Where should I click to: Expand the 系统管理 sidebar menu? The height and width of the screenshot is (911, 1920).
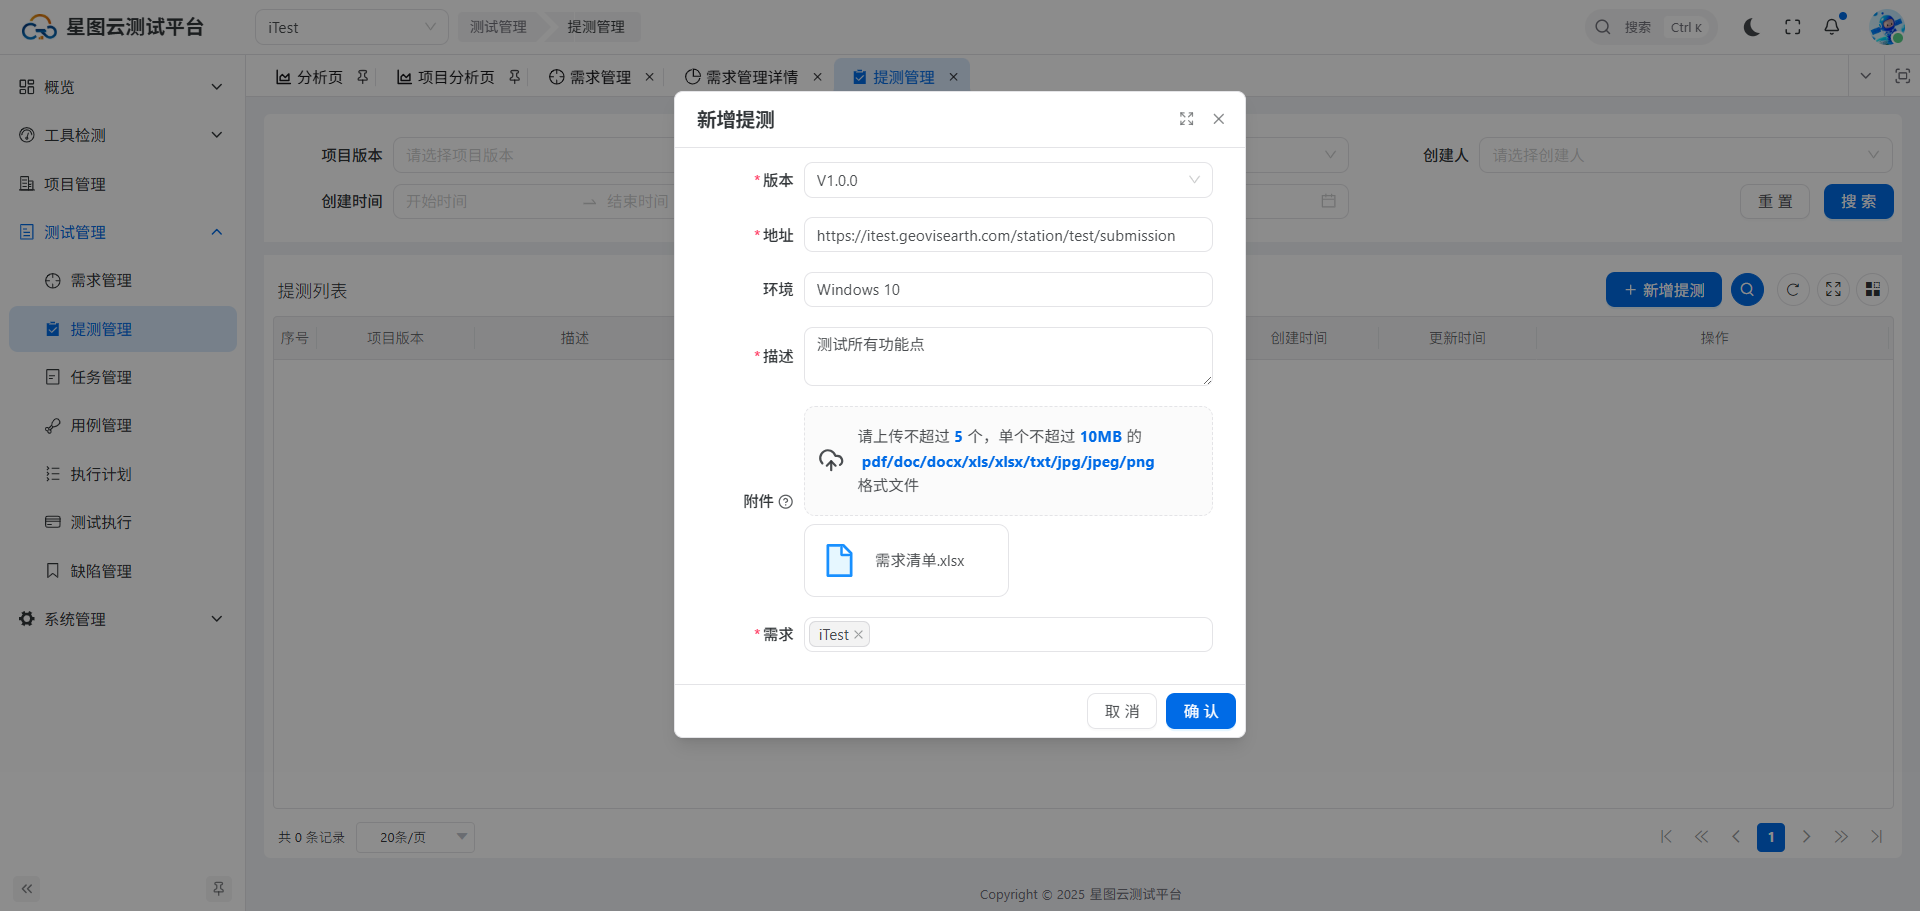[120, 619]
